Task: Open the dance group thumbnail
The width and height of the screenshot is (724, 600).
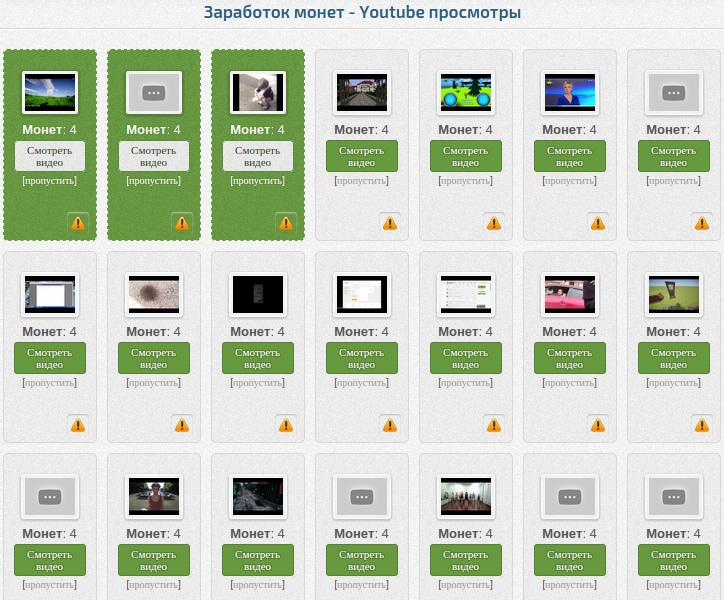Action: coord(465,497)
